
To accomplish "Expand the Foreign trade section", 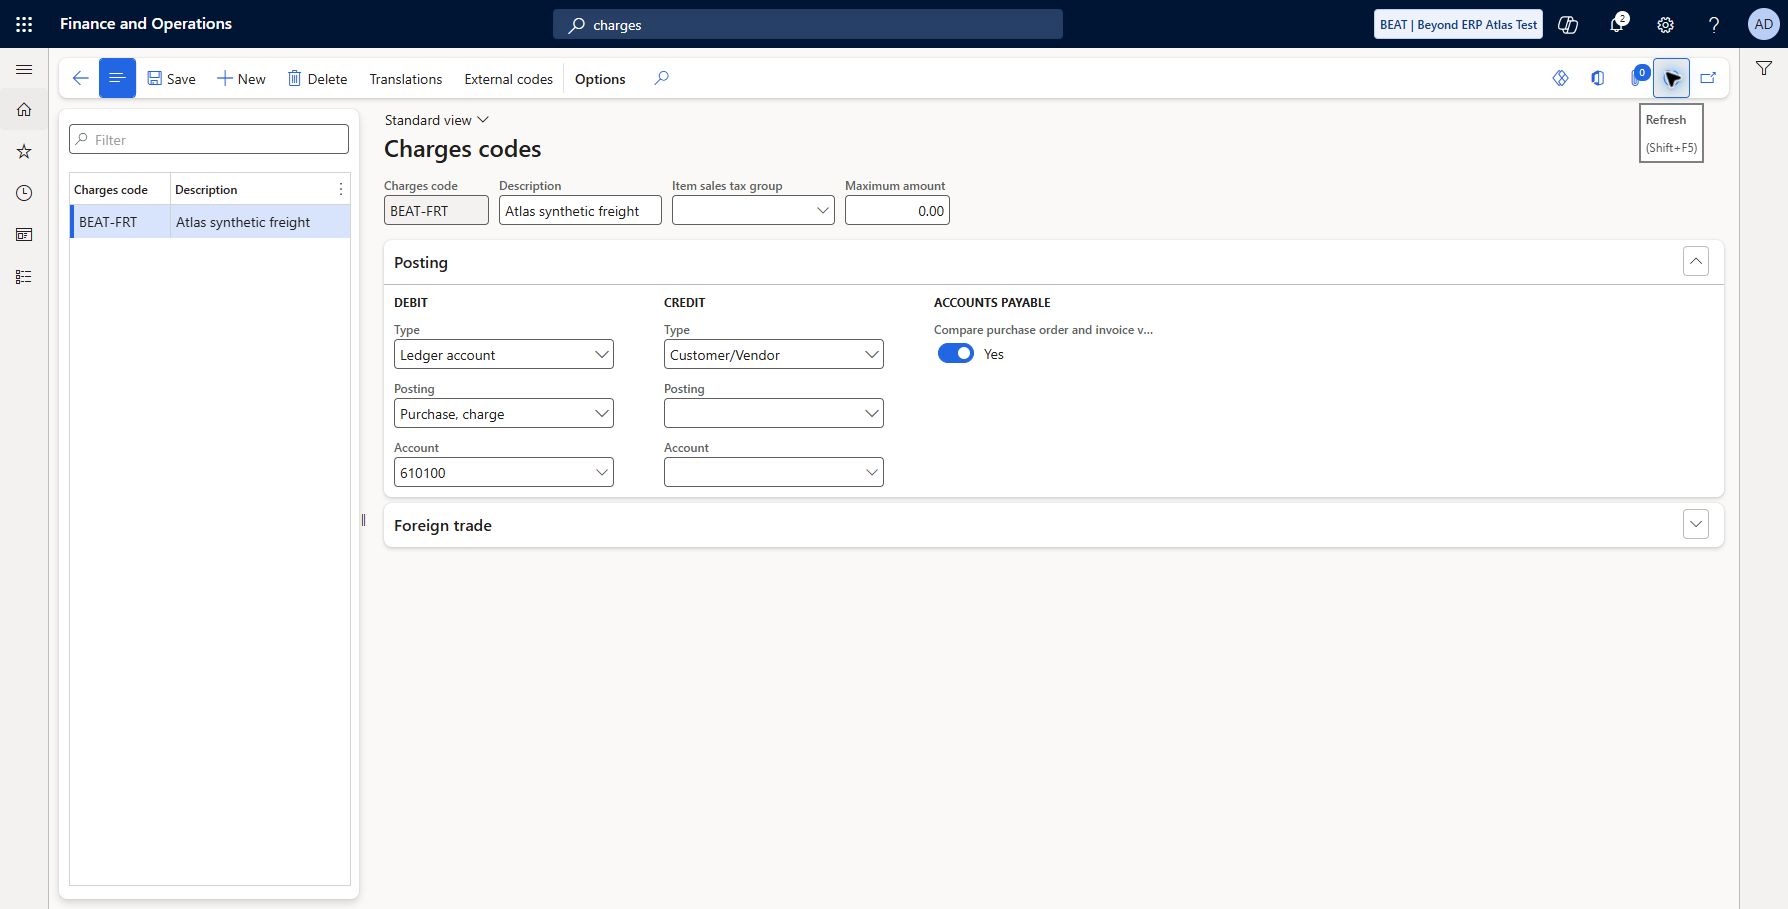I will 1696,524.
